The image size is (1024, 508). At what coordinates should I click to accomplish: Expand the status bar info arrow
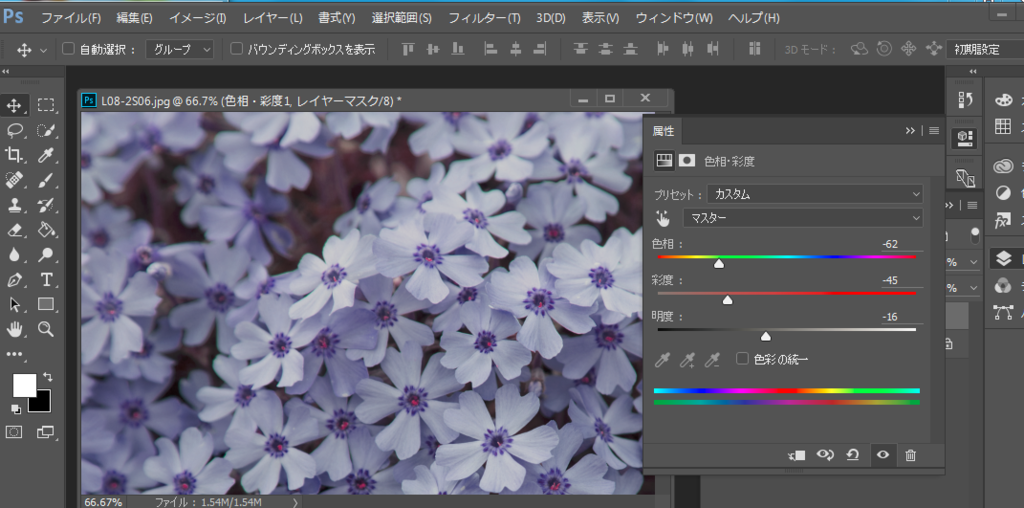coord(295,502)
